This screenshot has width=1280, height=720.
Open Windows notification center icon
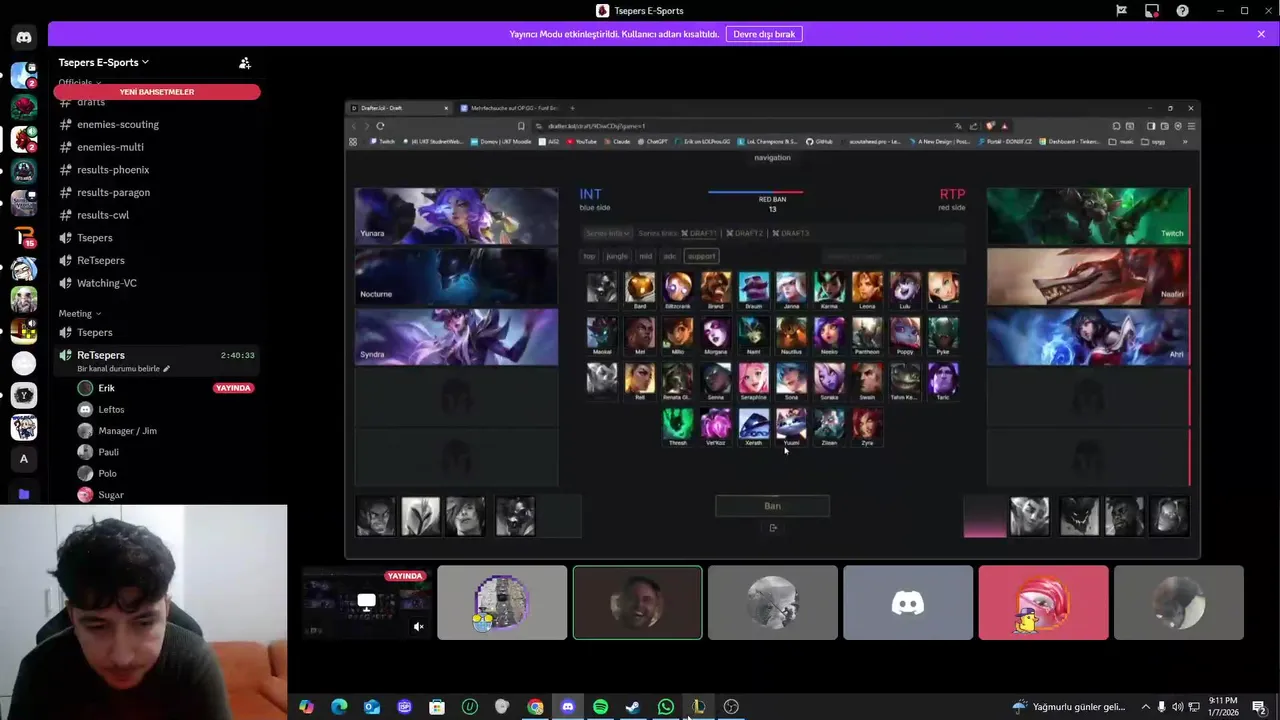coord(1259,707)
